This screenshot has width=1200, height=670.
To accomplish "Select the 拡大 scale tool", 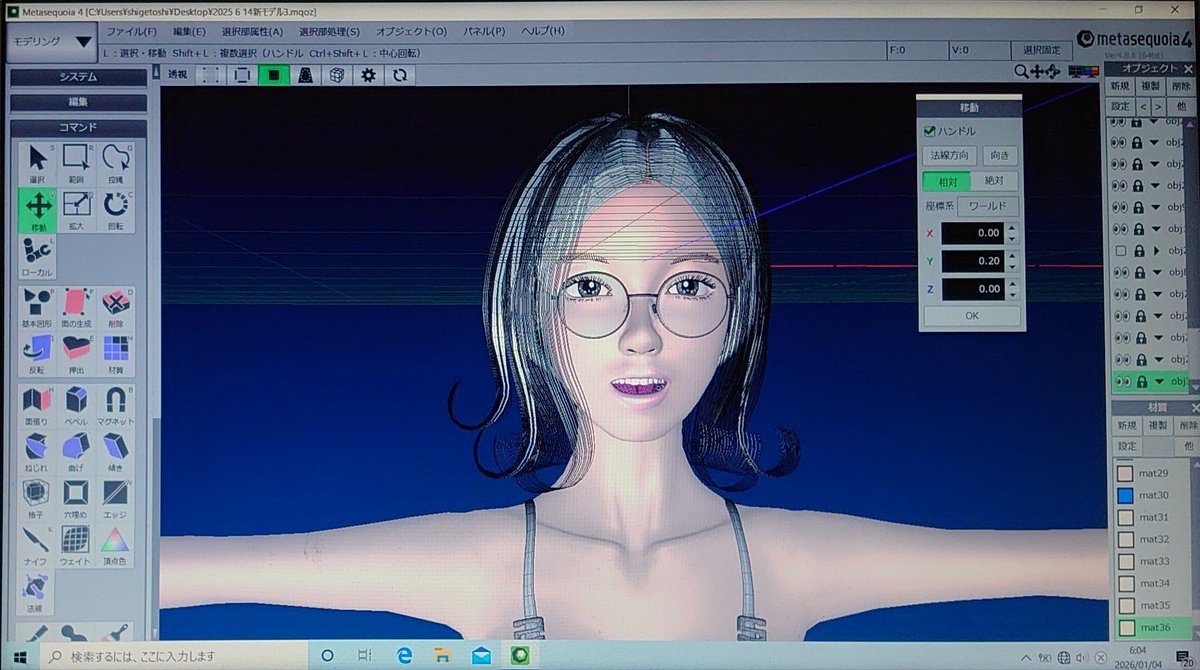I will (76, 210).
